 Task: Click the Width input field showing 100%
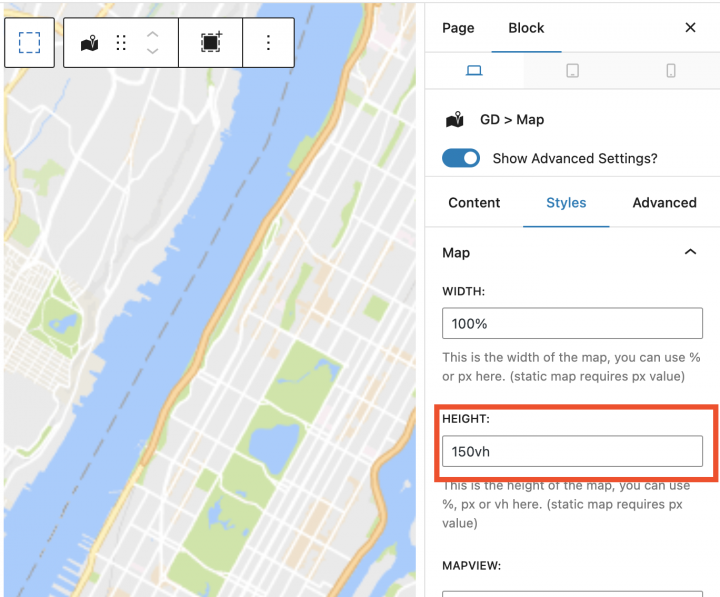pos(572,324)
